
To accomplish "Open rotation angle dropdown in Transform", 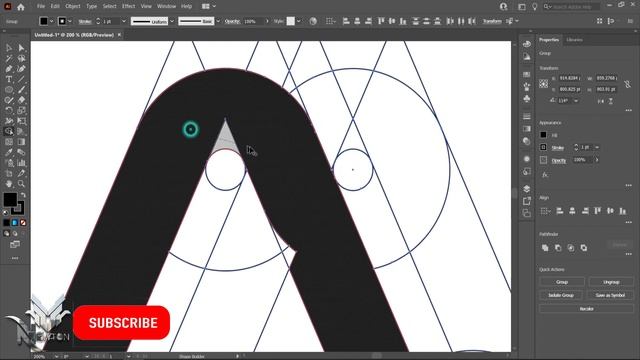I will coord(576,101).
